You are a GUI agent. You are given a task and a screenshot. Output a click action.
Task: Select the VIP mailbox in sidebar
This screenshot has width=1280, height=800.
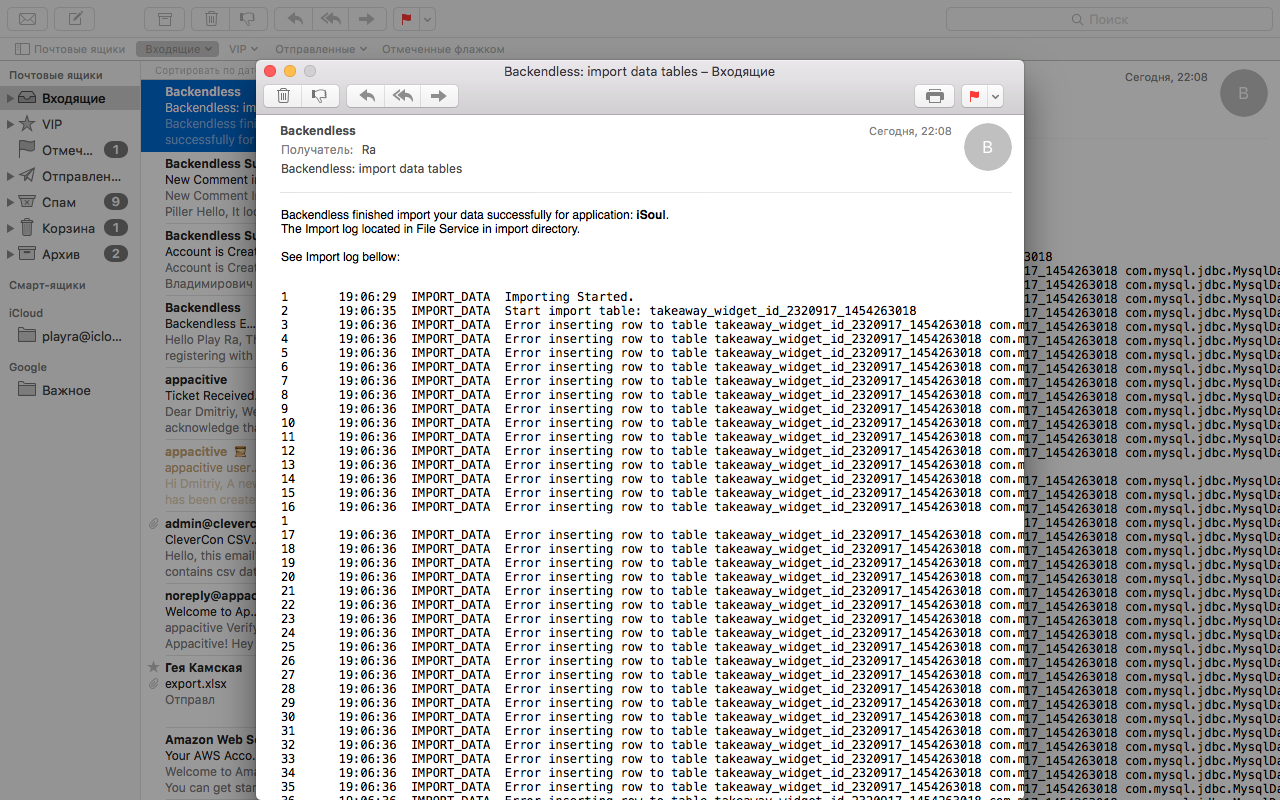70,125
